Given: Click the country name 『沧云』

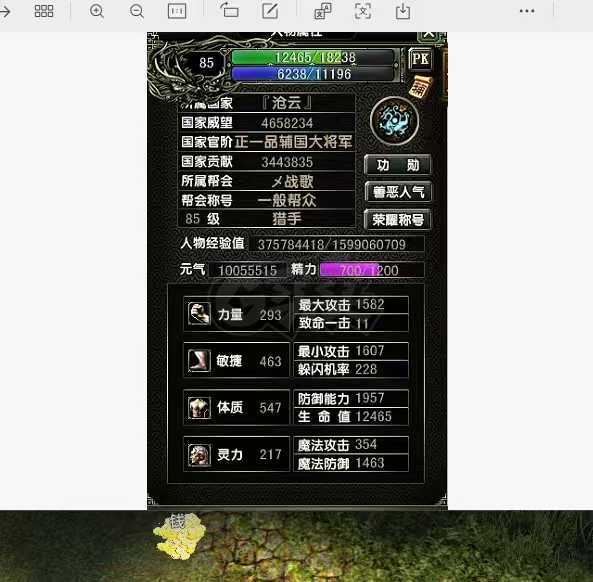Looking at the screenshot, I should (x=287, y=102).
